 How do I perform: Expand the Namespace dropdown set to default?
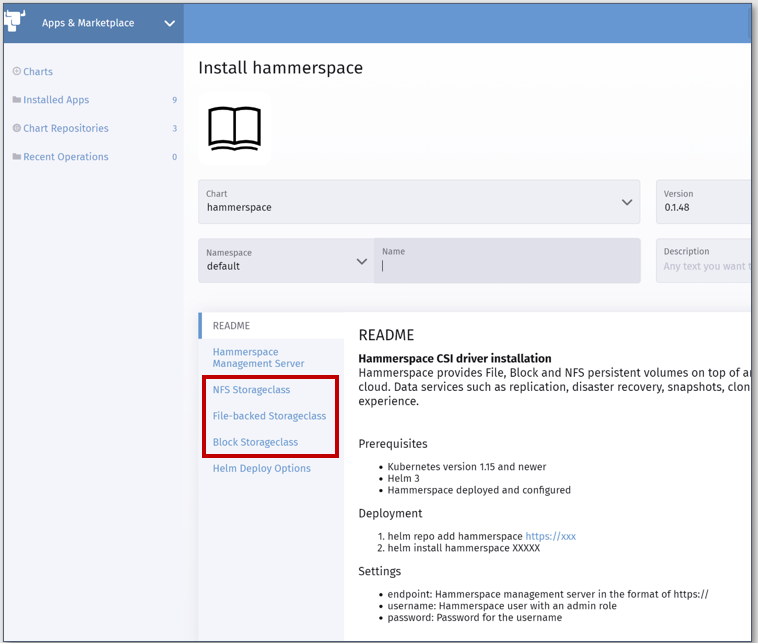point(285,260)
